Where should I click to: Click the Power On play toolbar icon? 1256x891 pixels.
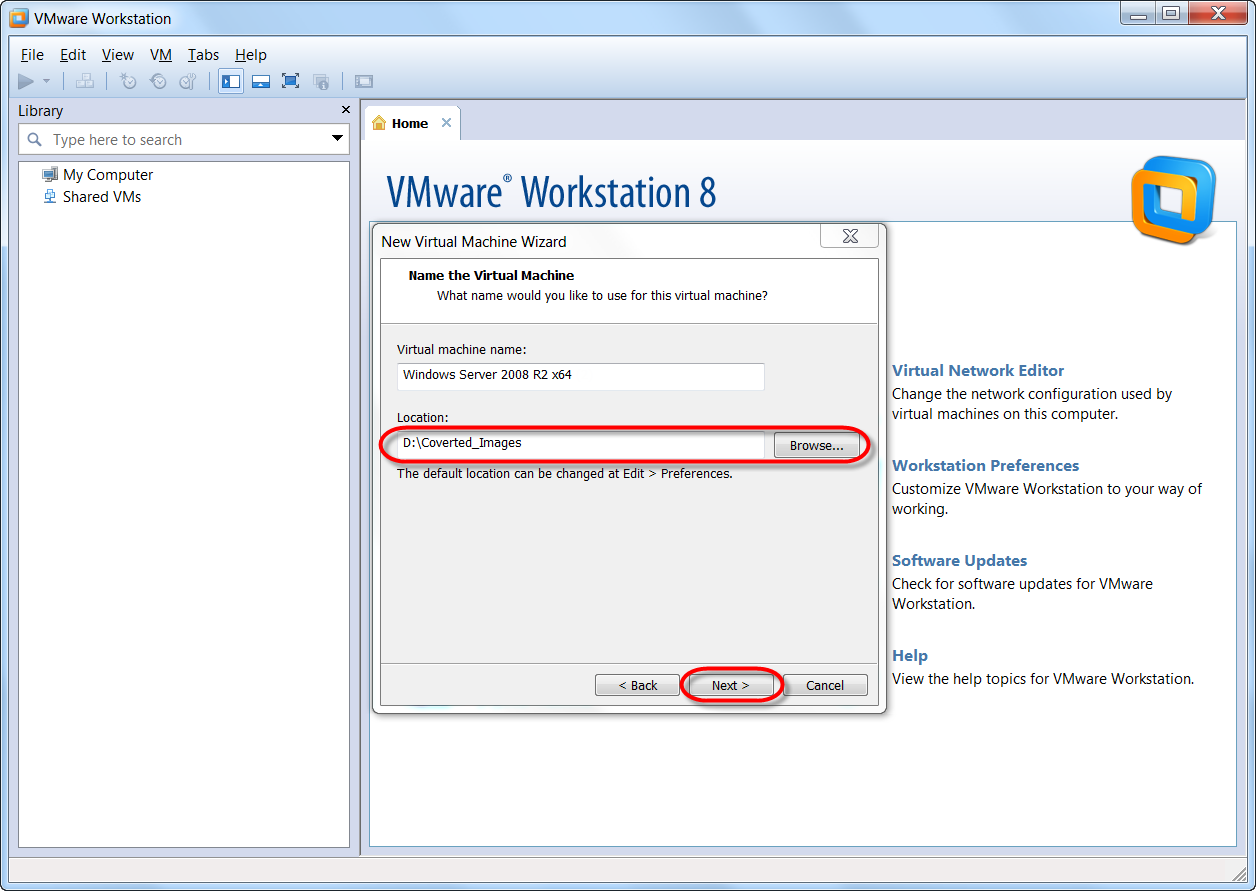(x=27, y=82)
